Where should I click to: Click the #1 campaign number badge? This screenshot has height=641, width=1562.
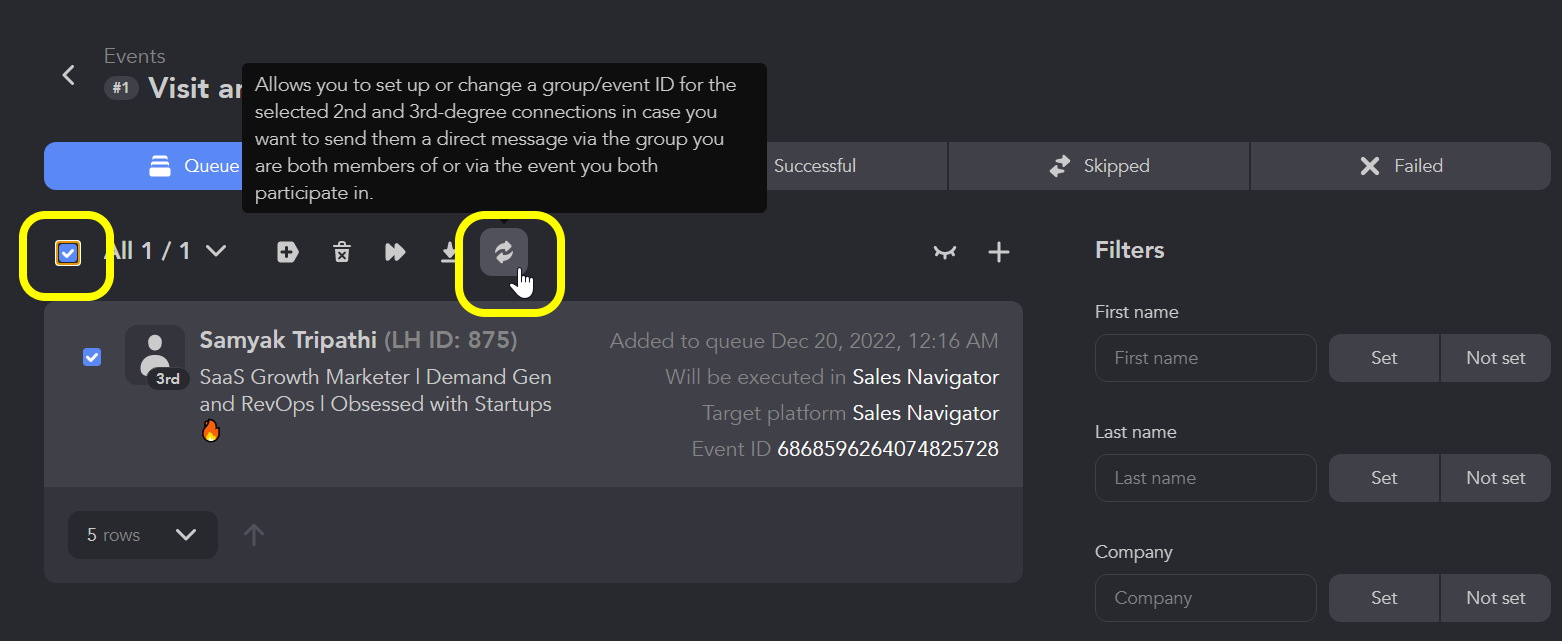point(121,88)
